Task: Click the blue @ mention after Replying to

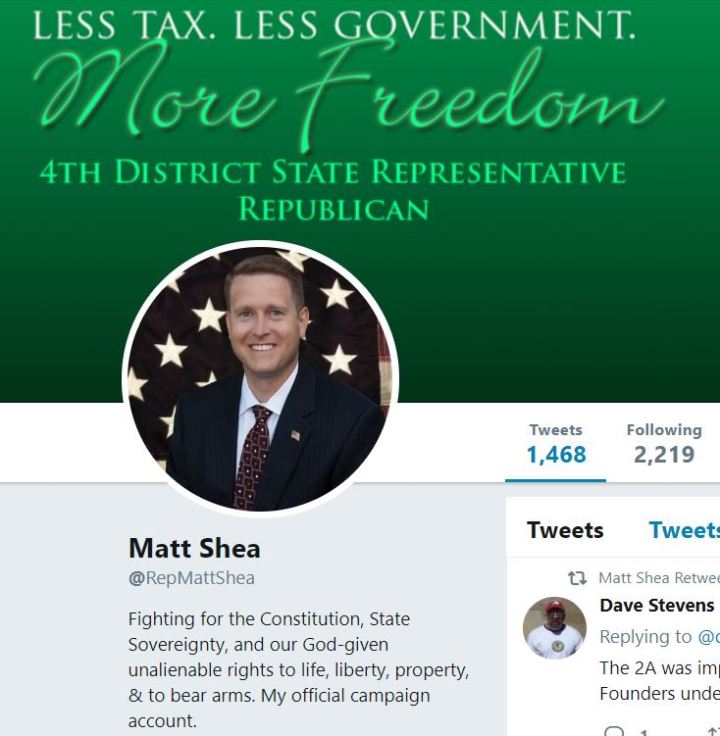Action: (x=709, y=637)
